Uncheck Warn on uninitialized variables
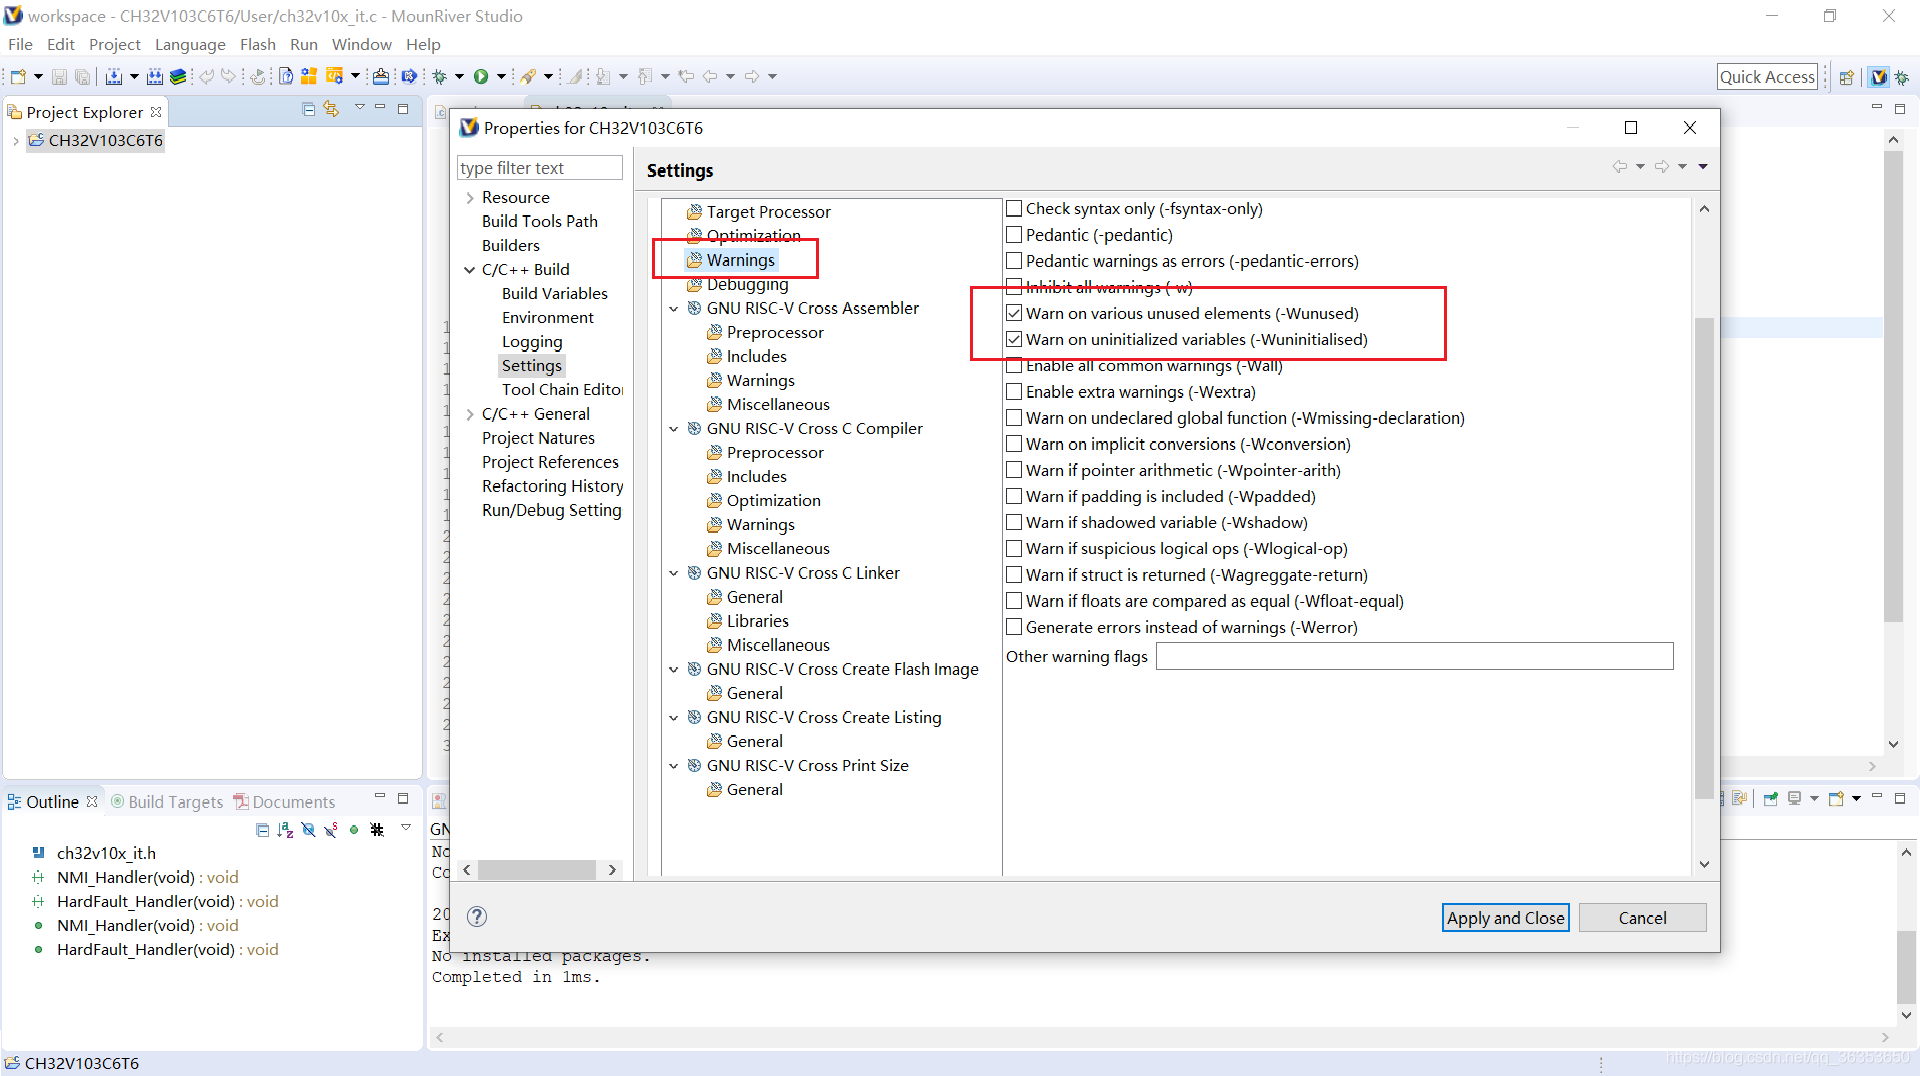 (x=1014, y=340)
